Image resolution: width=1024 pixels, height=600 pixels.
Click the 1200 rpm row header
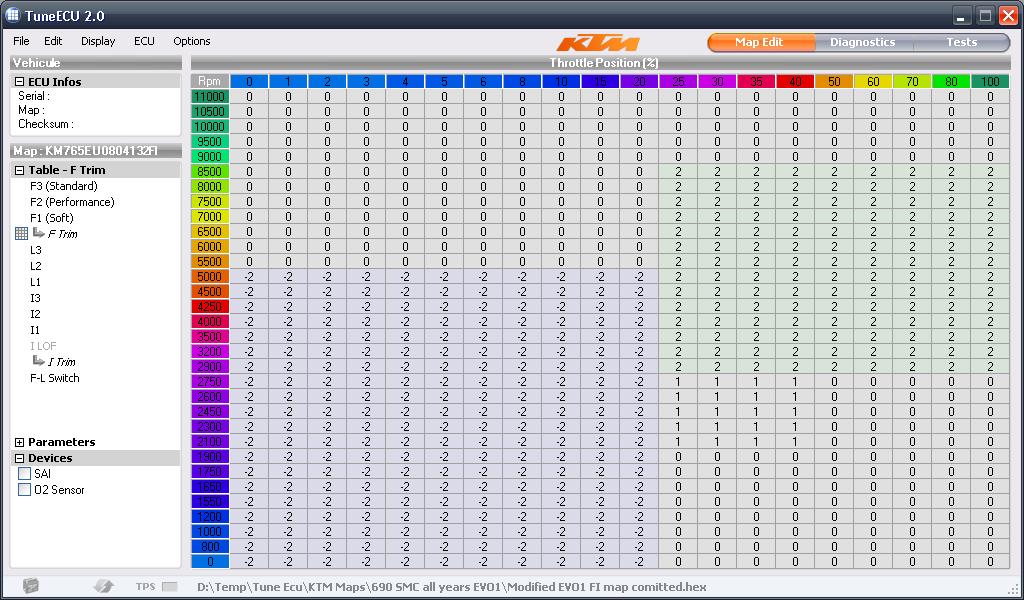pos(210,516)
